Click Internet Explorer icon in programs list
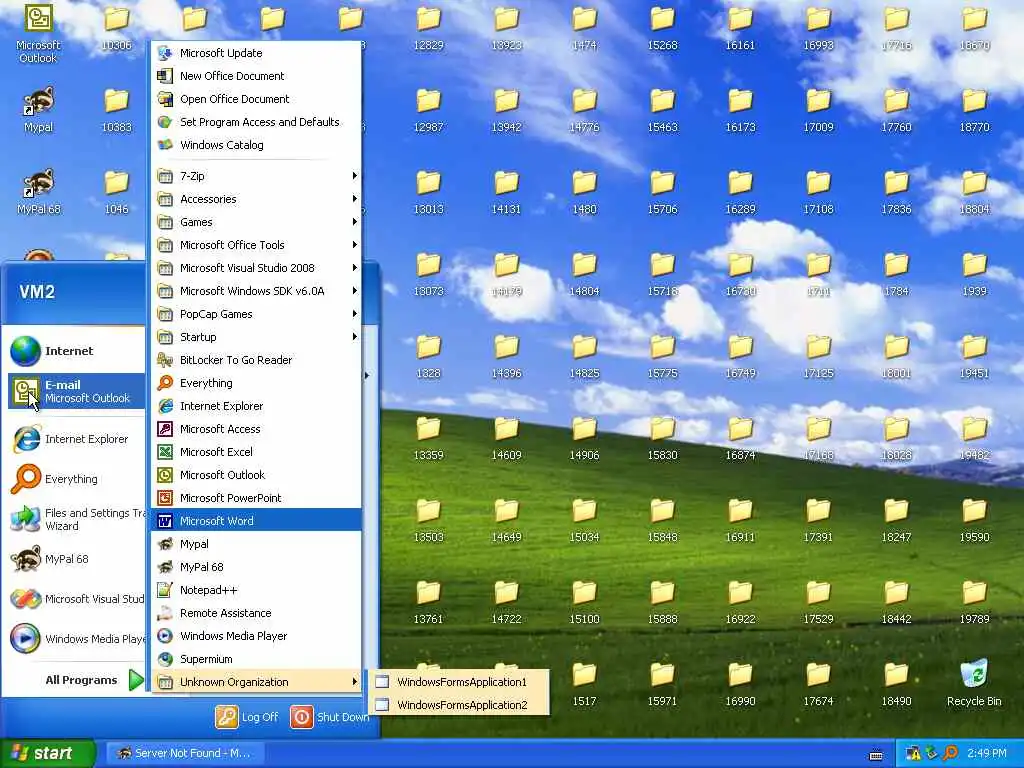The image size is (1024, 768). click(165, 406)
